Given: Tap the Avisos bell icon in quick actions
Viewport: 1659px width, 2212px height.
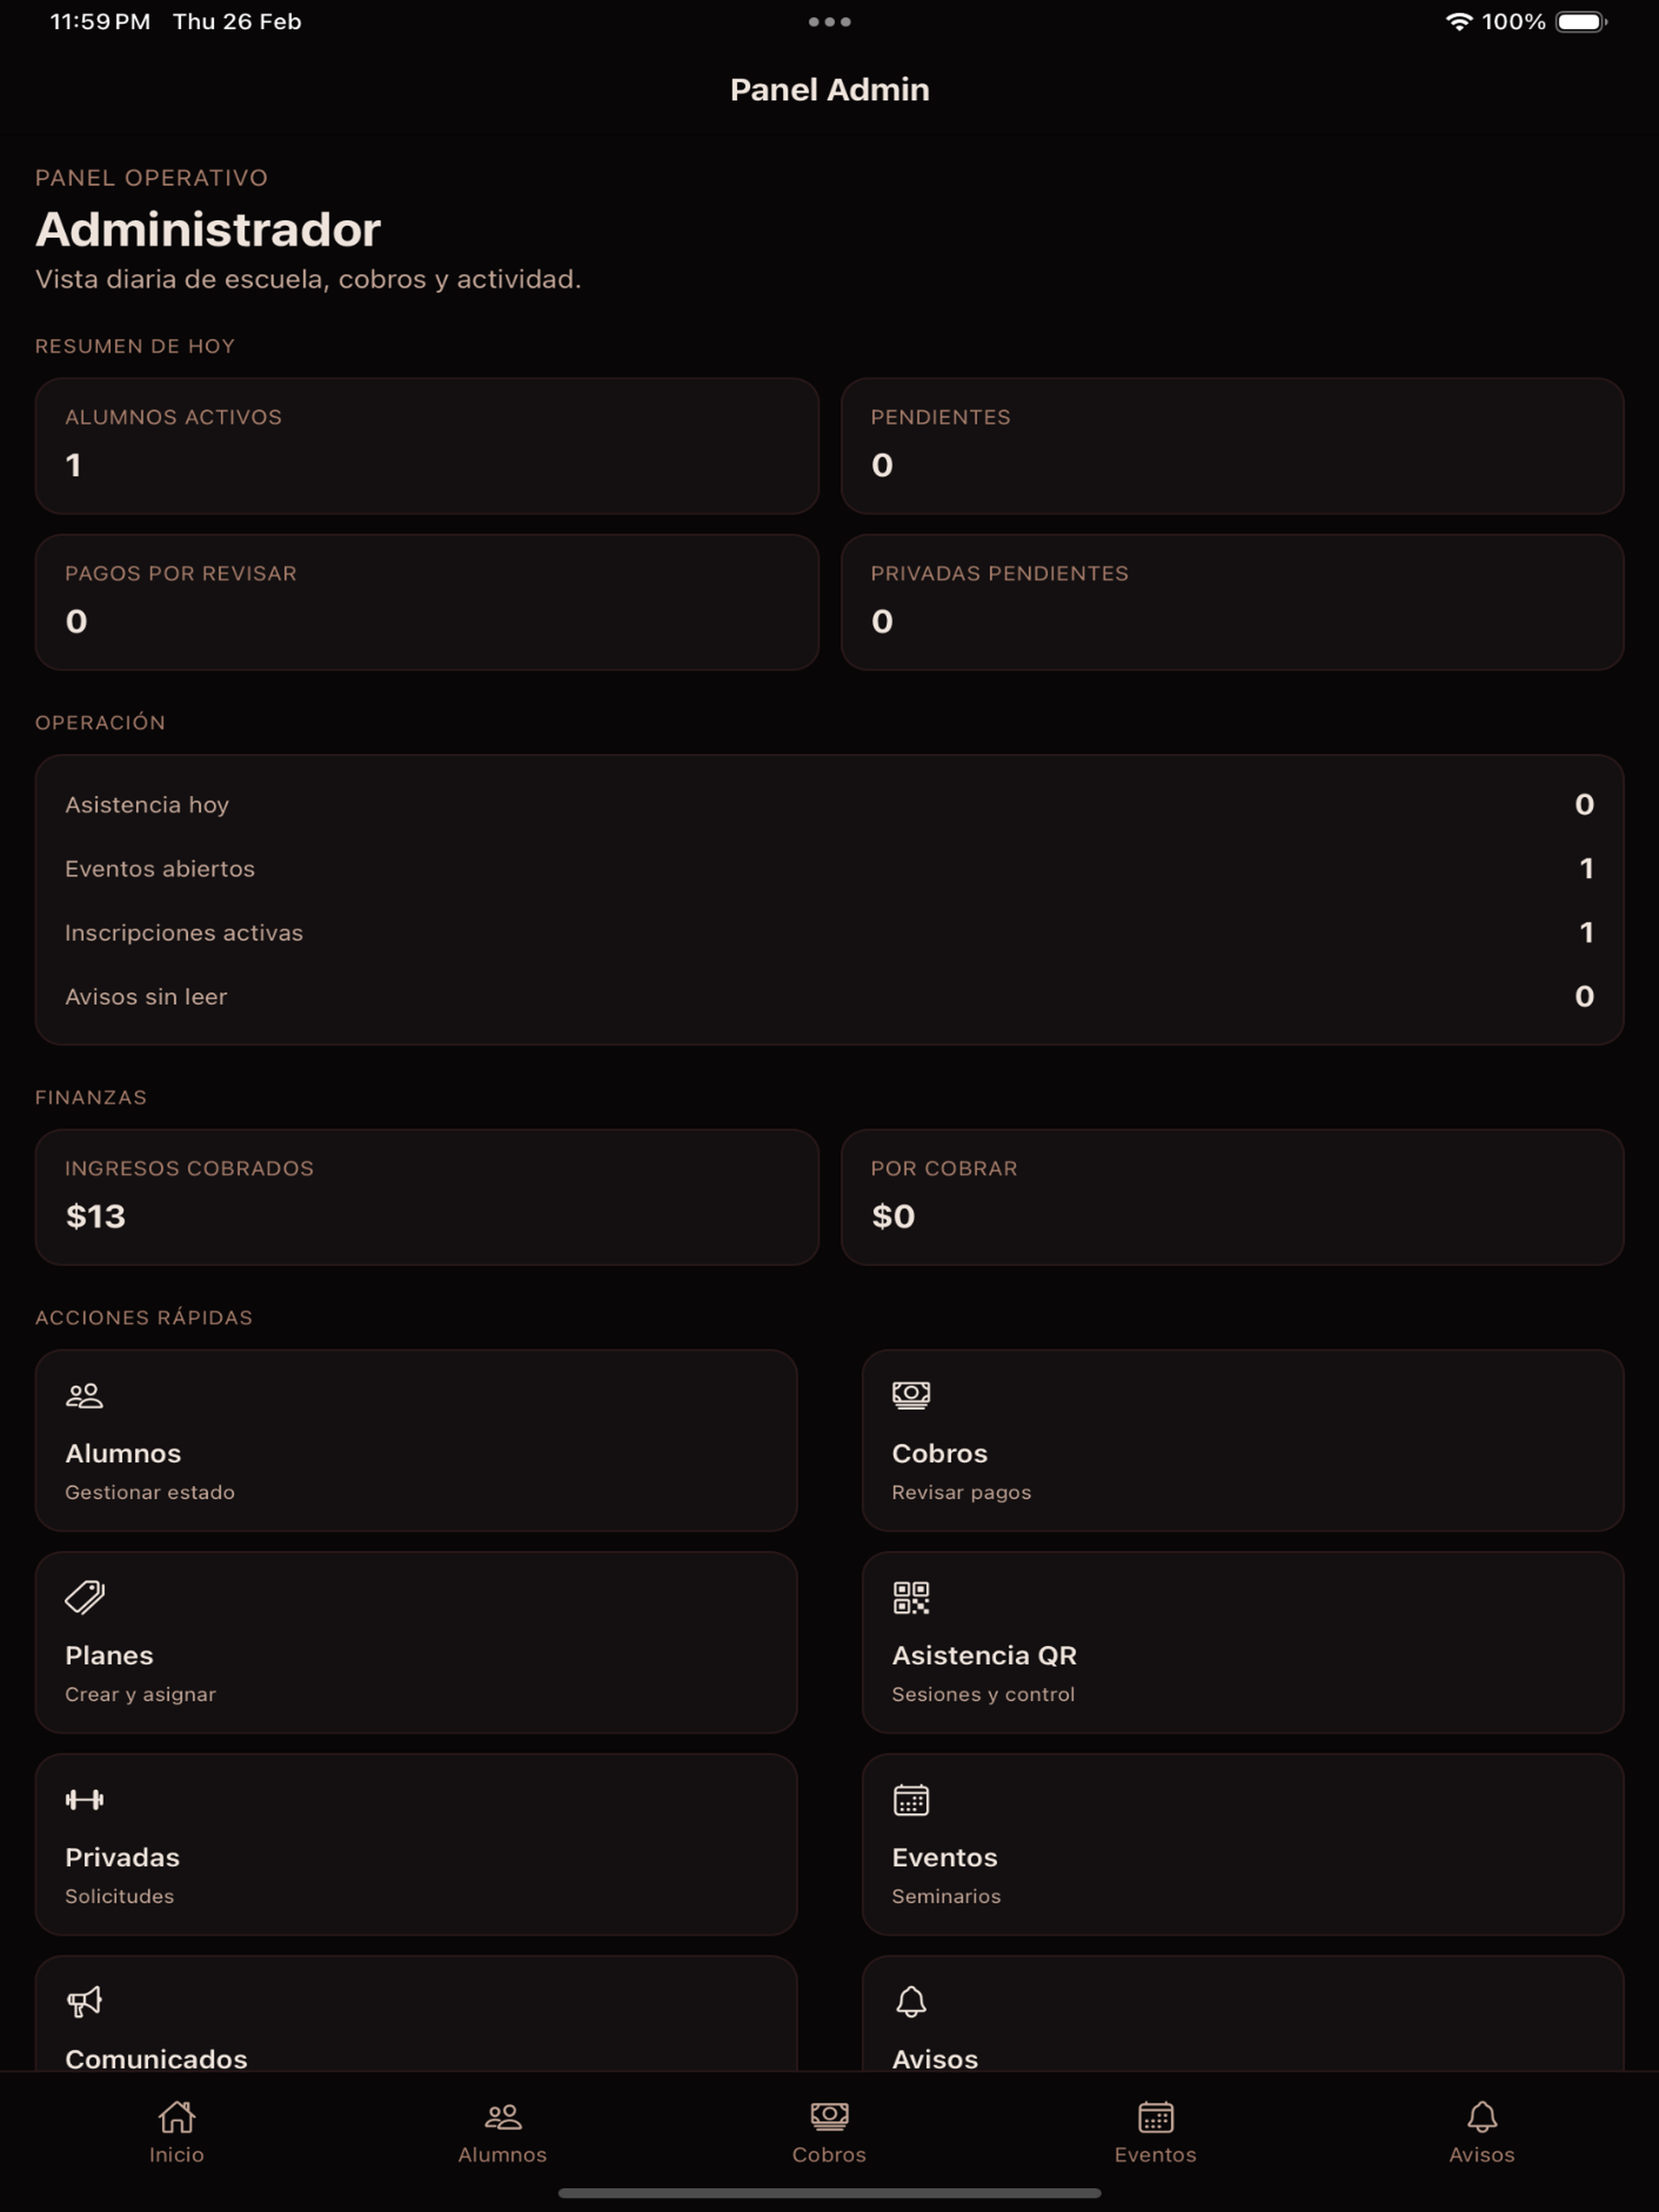Looking at the screenshot, I should tap(911, 2002).
